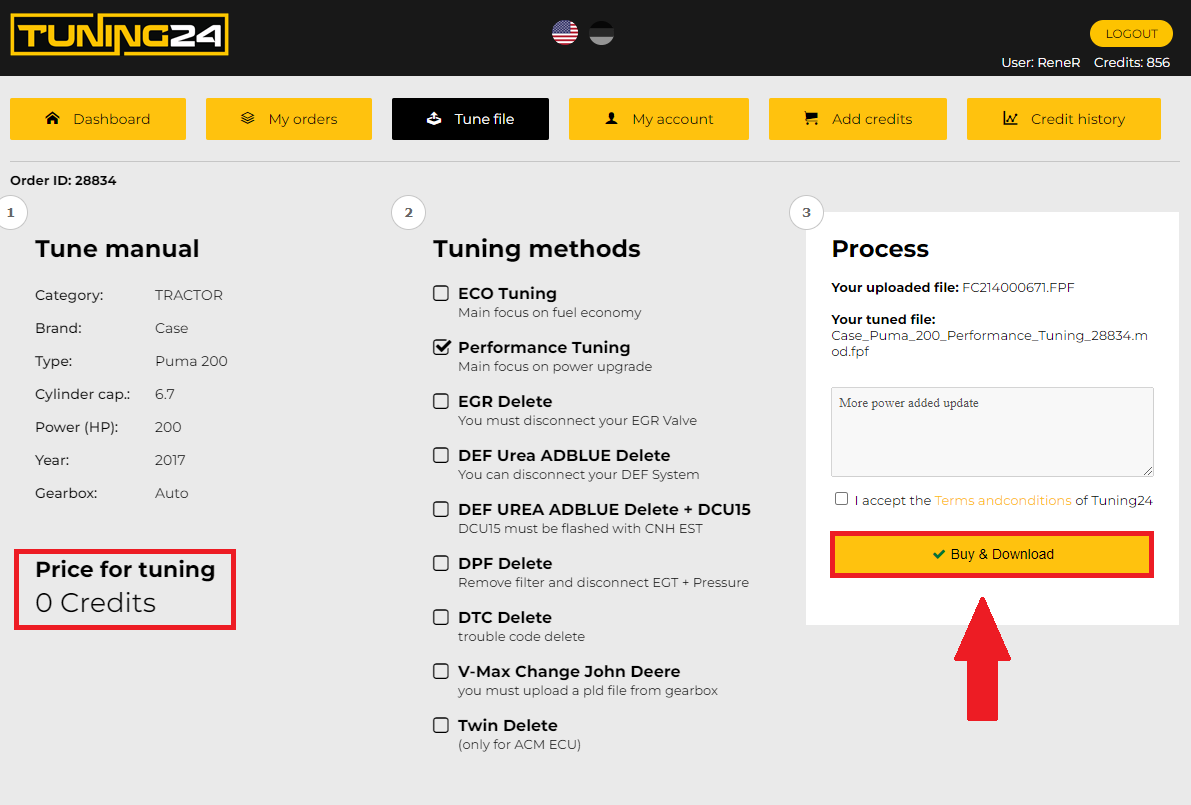1191x805 pixels.
Task: Click the User: ReneR text
Action: point(1041,62)
